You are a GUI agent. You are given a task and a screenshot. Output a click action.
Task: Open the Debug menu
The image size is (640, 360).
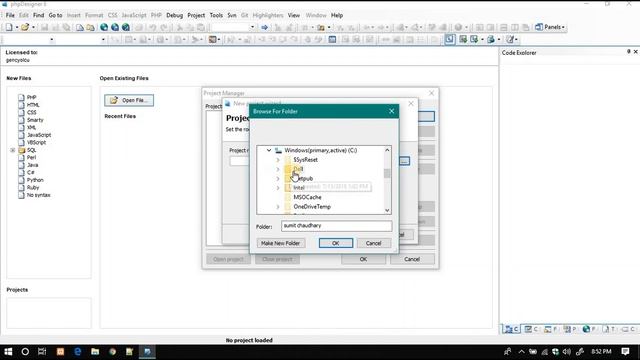point(174,15)
